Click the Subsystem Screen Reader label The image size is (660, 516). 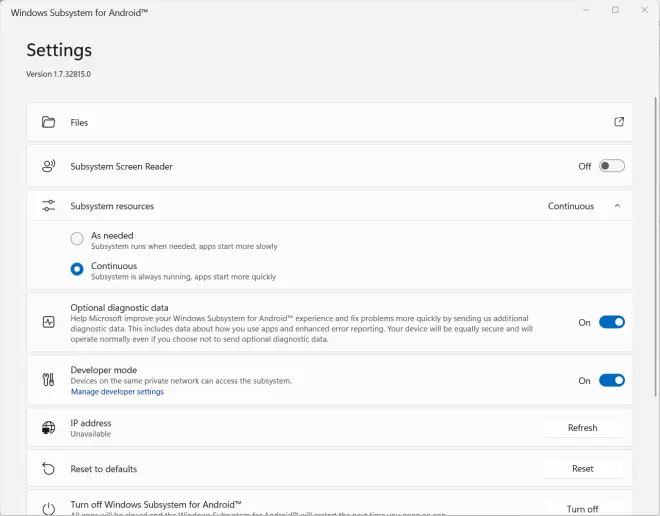pos(121,167)
